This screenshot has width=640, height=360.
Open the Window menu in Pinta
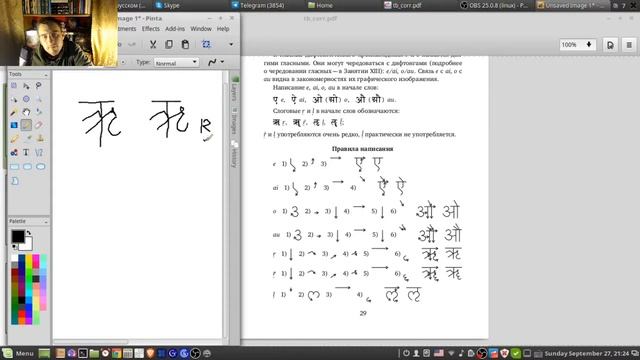coord(201,29)
